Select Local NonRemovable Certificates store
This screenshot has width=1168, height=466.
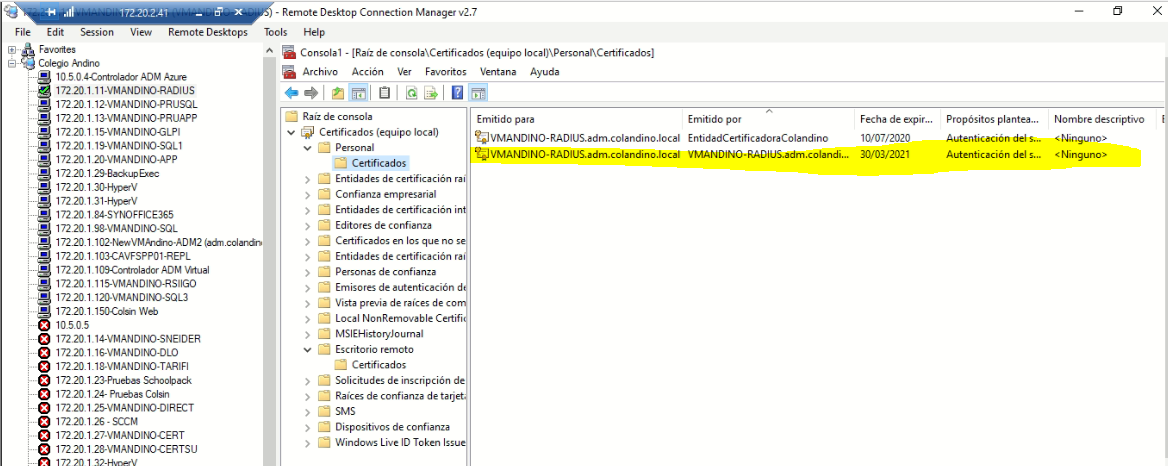[400, 318]
